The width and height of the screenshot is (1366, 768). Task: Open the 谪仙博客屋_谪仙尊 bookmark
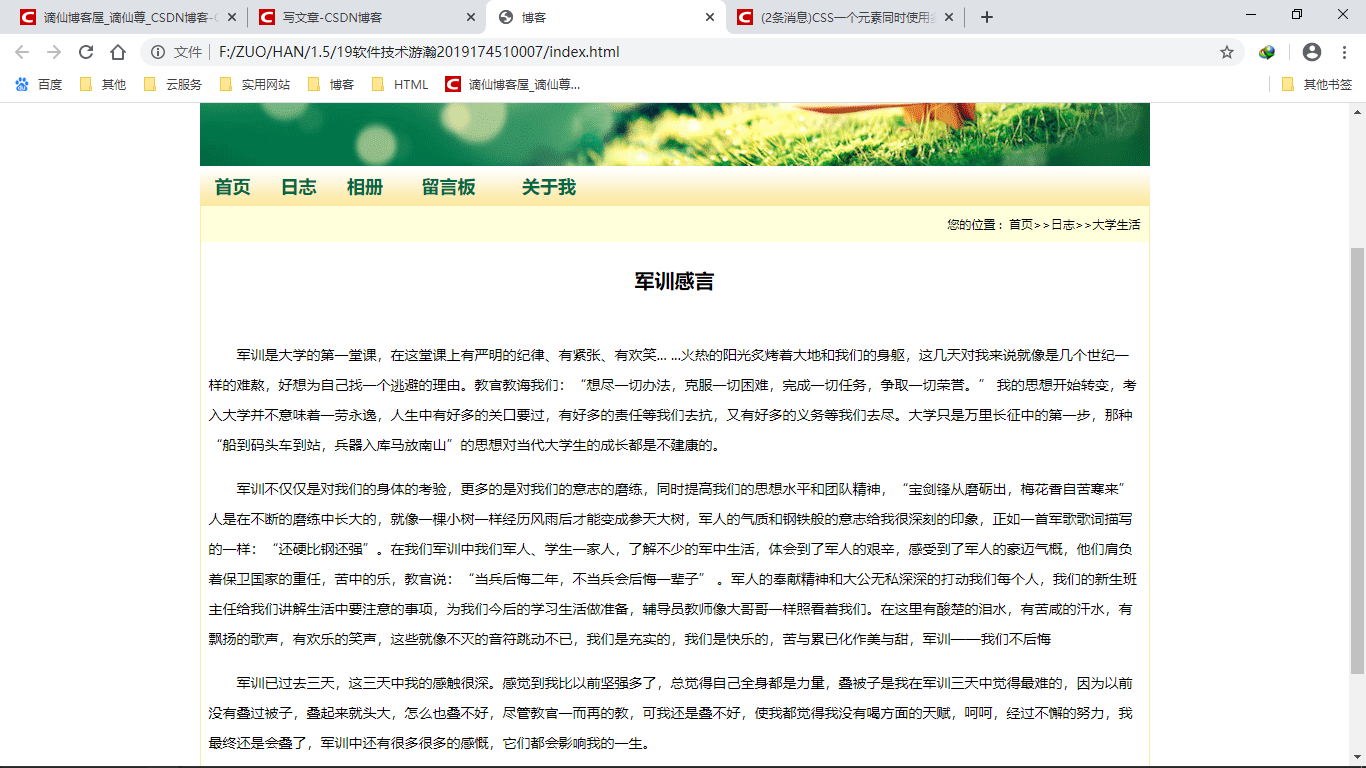513,85
